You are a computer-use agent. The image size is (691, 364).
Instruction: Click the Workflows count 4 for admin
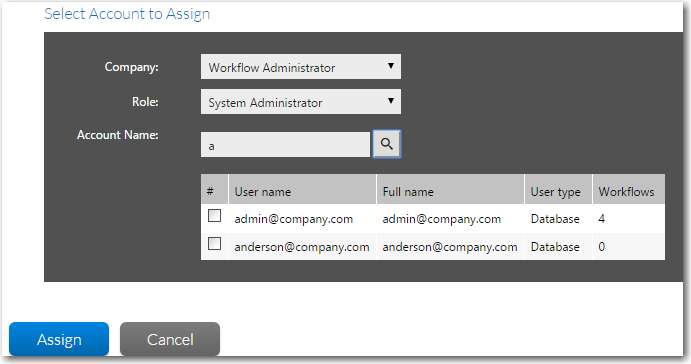point(602,219)
